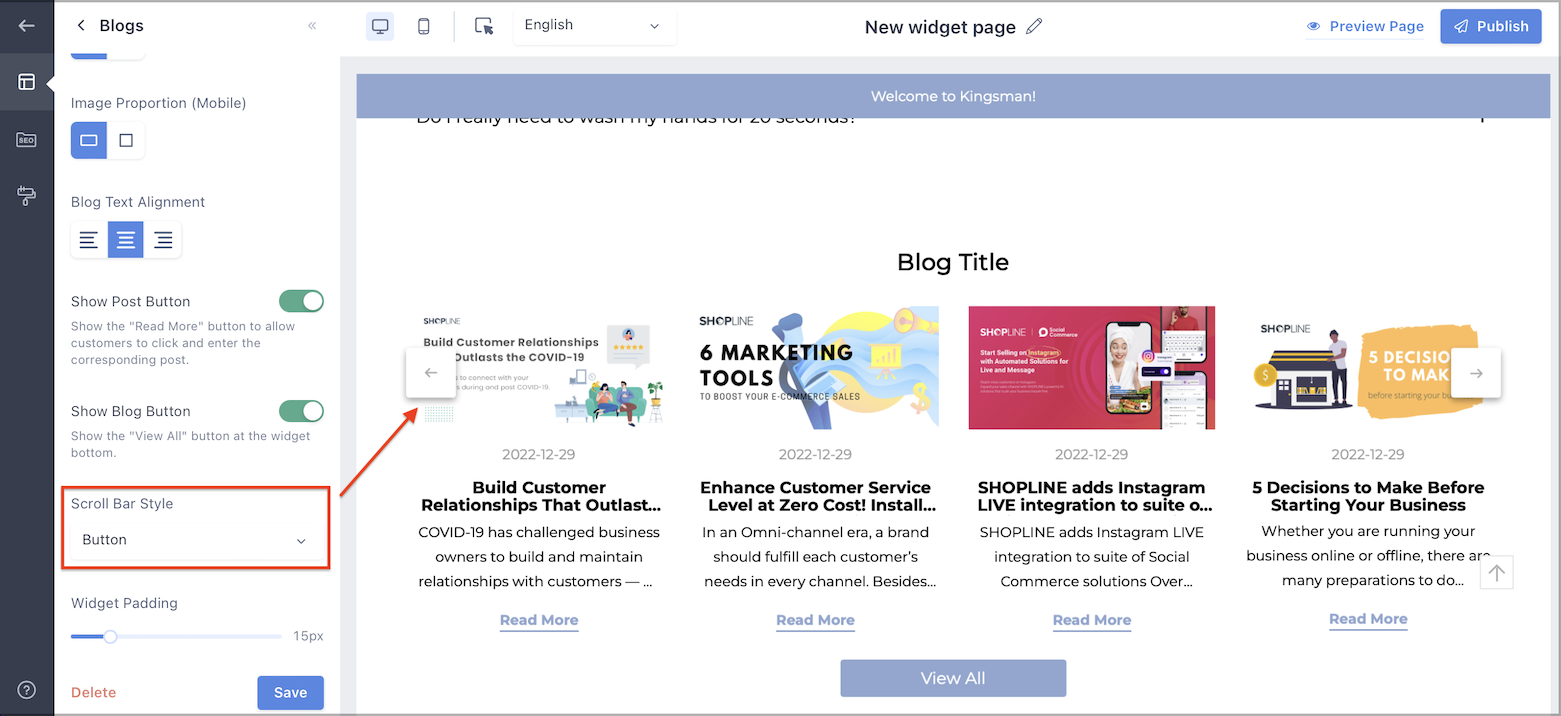Click the carousel next arrow button
Image resolution: width=1561 pixels, height=716 pixels.
(1476, 373)
